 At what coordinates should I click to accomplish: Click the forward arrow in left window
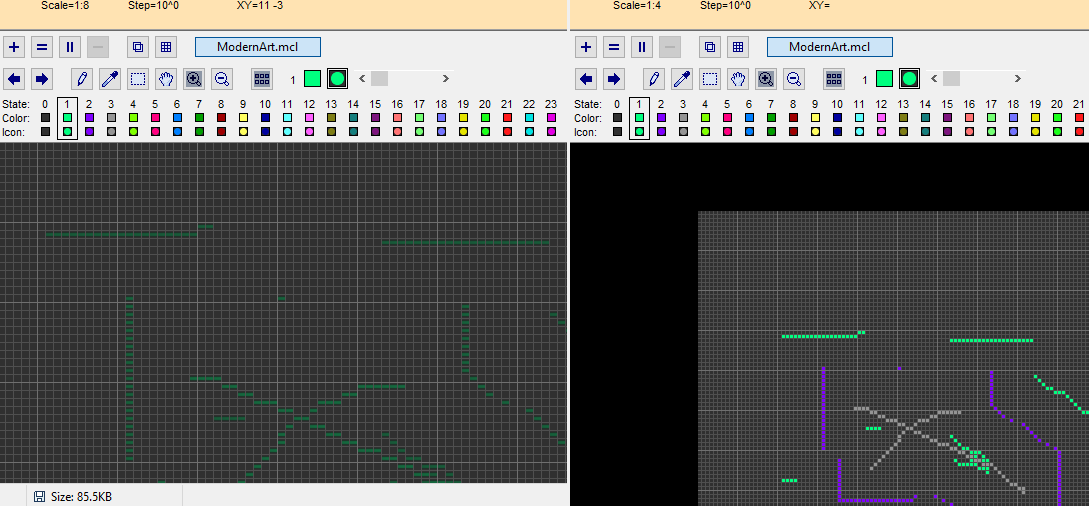[x=42, y=78]
